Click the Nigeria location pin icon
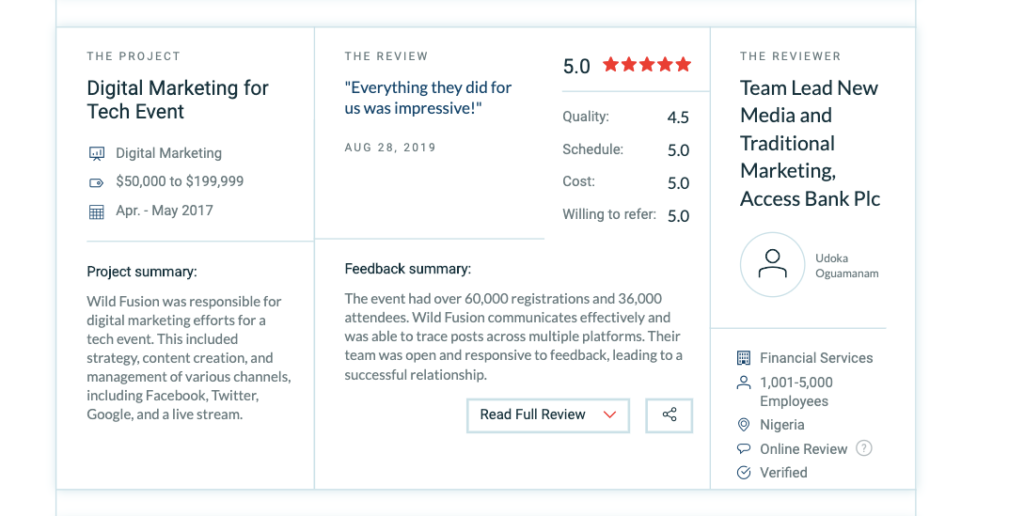The height and width of the screenshot is (516, 1024). click(x=743, y=425)
